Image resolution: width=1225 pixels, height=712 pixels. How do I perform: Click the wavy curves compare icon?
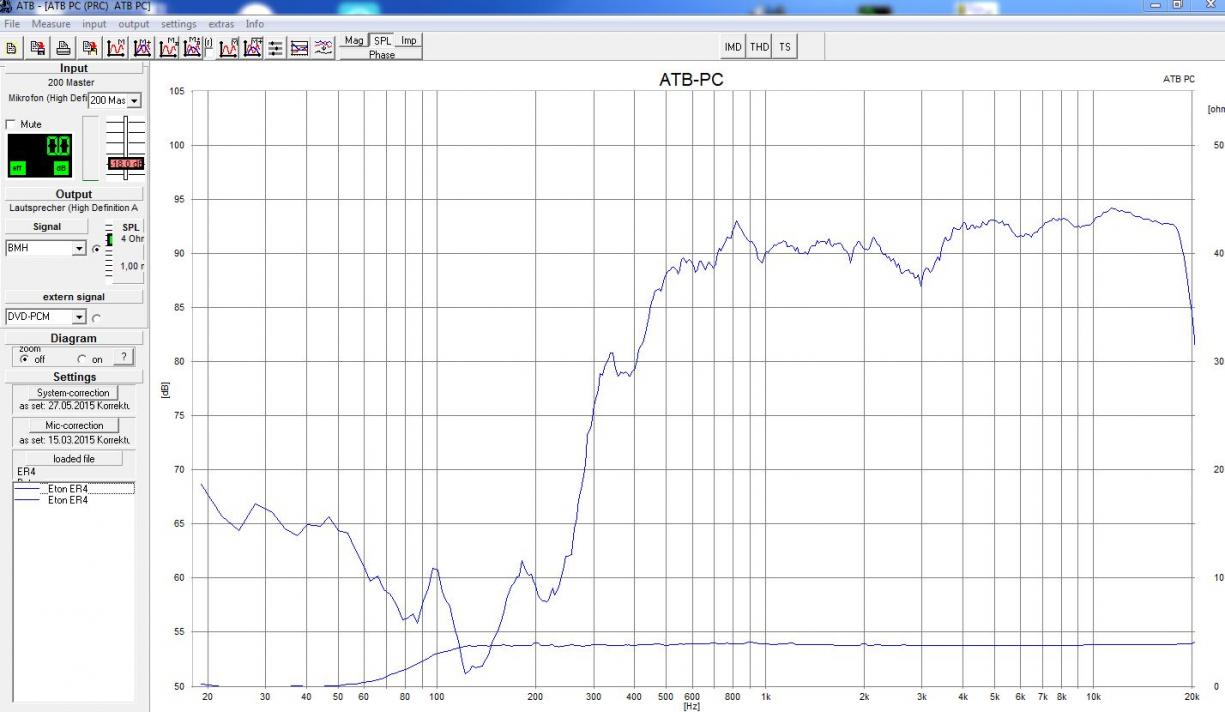(323, 47)
